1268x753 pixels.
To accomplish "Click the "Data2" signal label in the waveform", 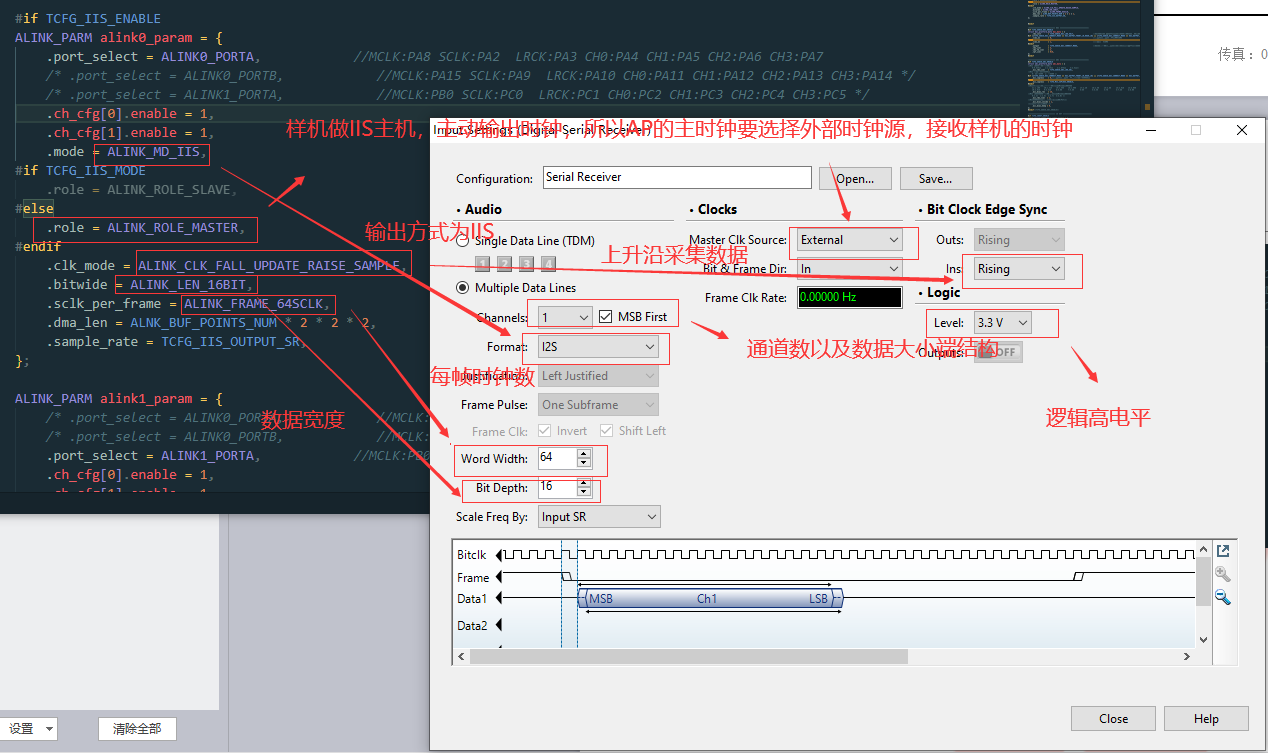I will [x=472, y=626].
